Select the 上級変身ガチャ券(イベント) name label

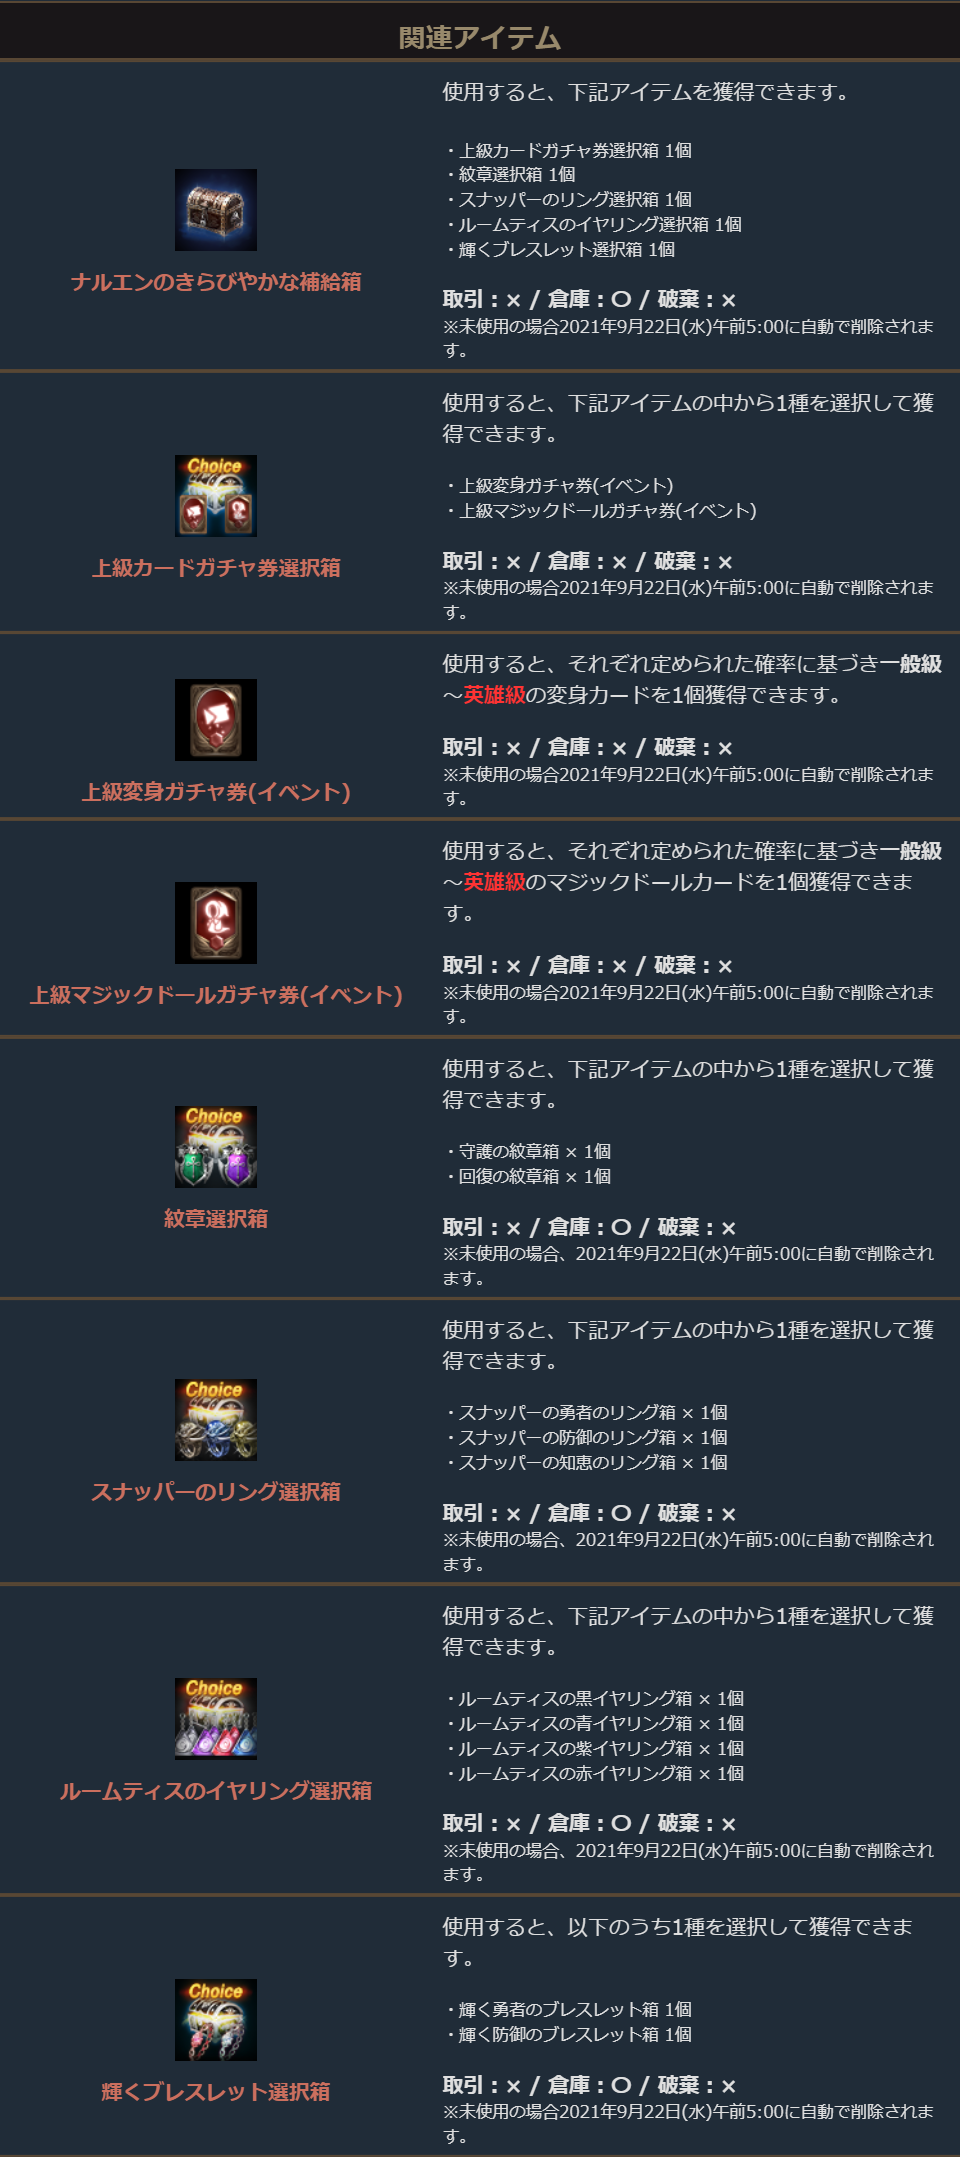tap(216, 792)
